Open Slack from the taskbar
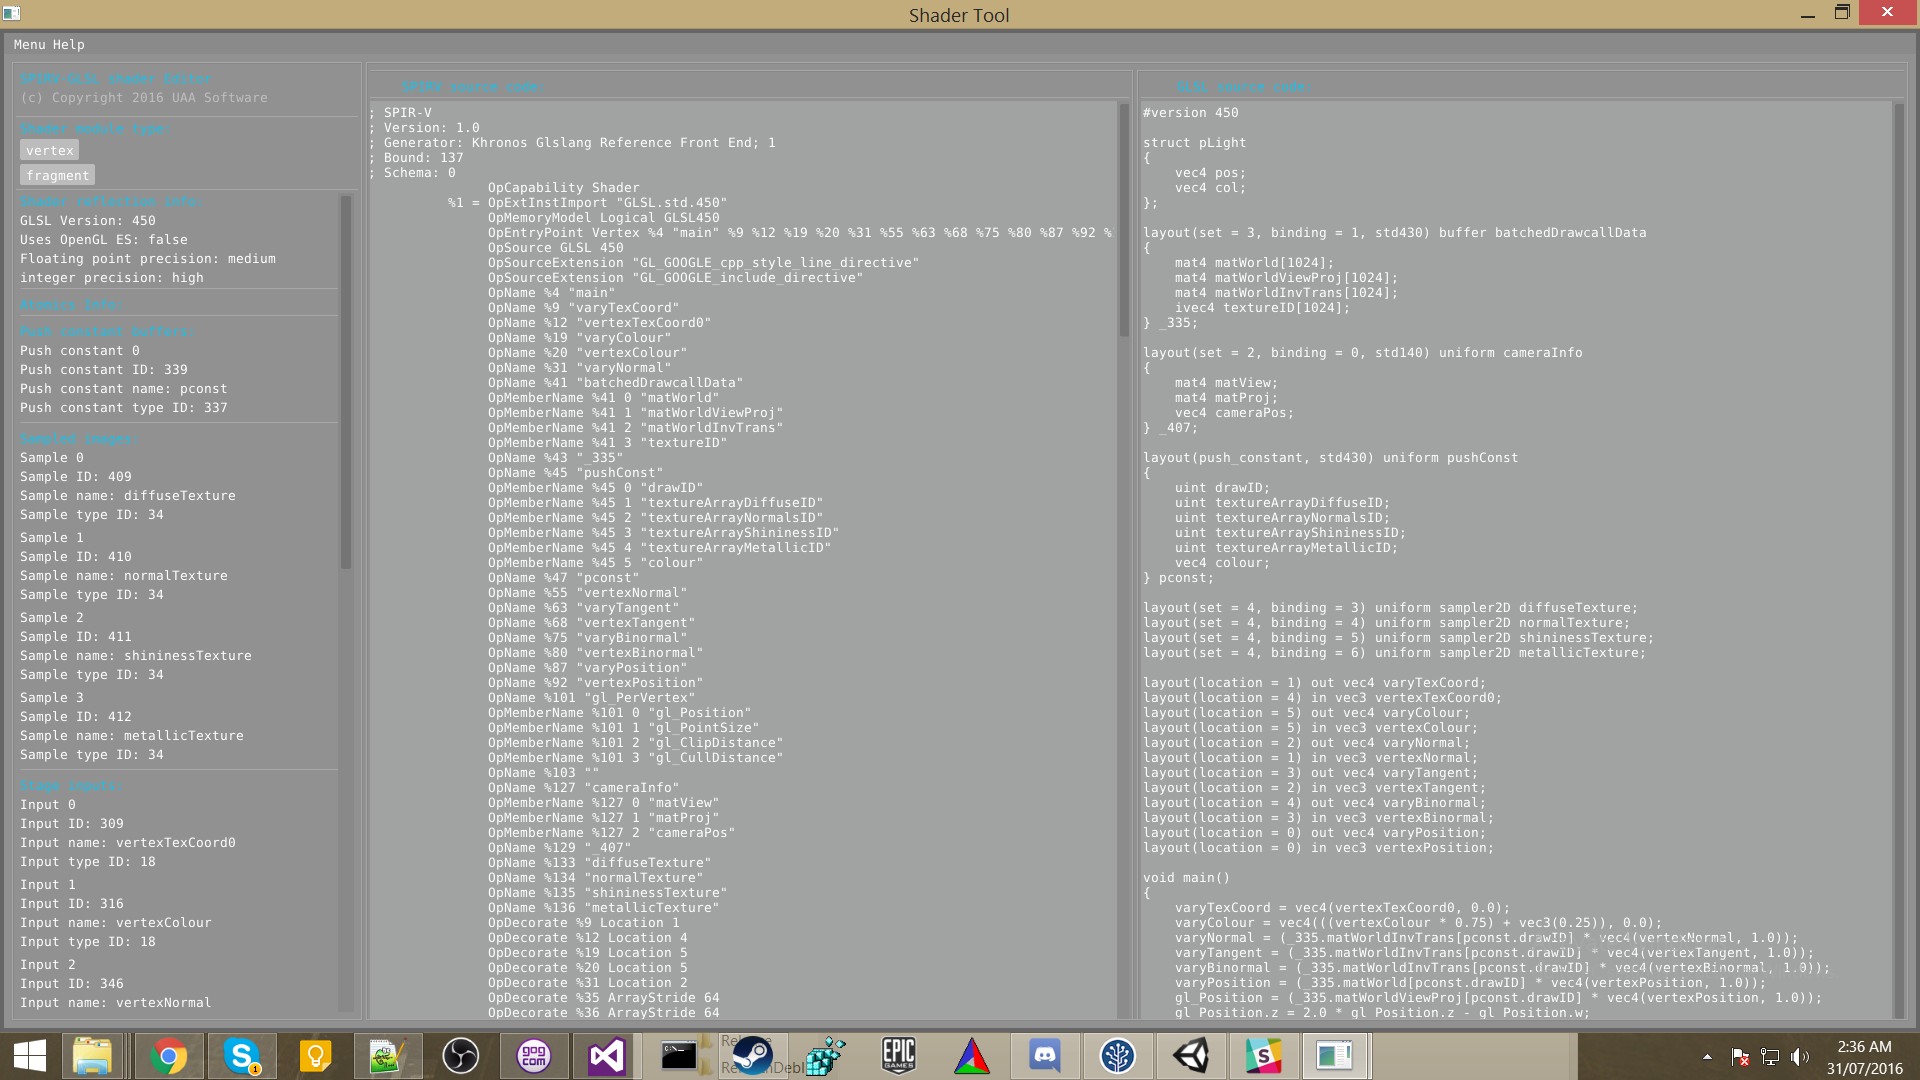This screenshot has height=1080, width=1920. 1263,1056
